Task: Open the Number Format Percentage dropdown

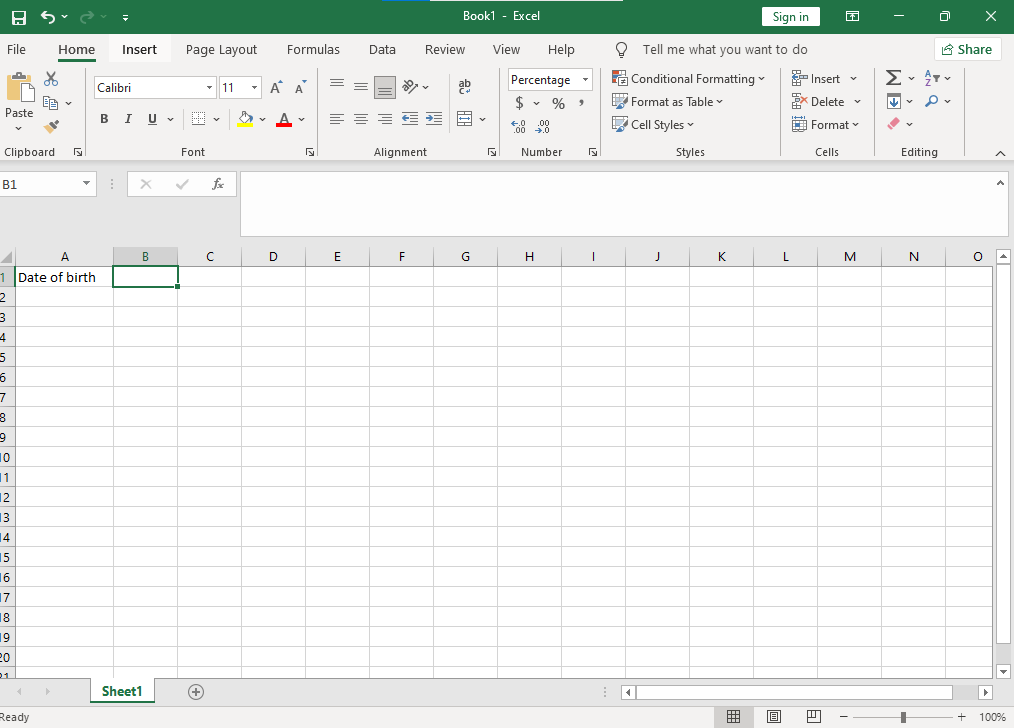Action: (x=585, y=80)
